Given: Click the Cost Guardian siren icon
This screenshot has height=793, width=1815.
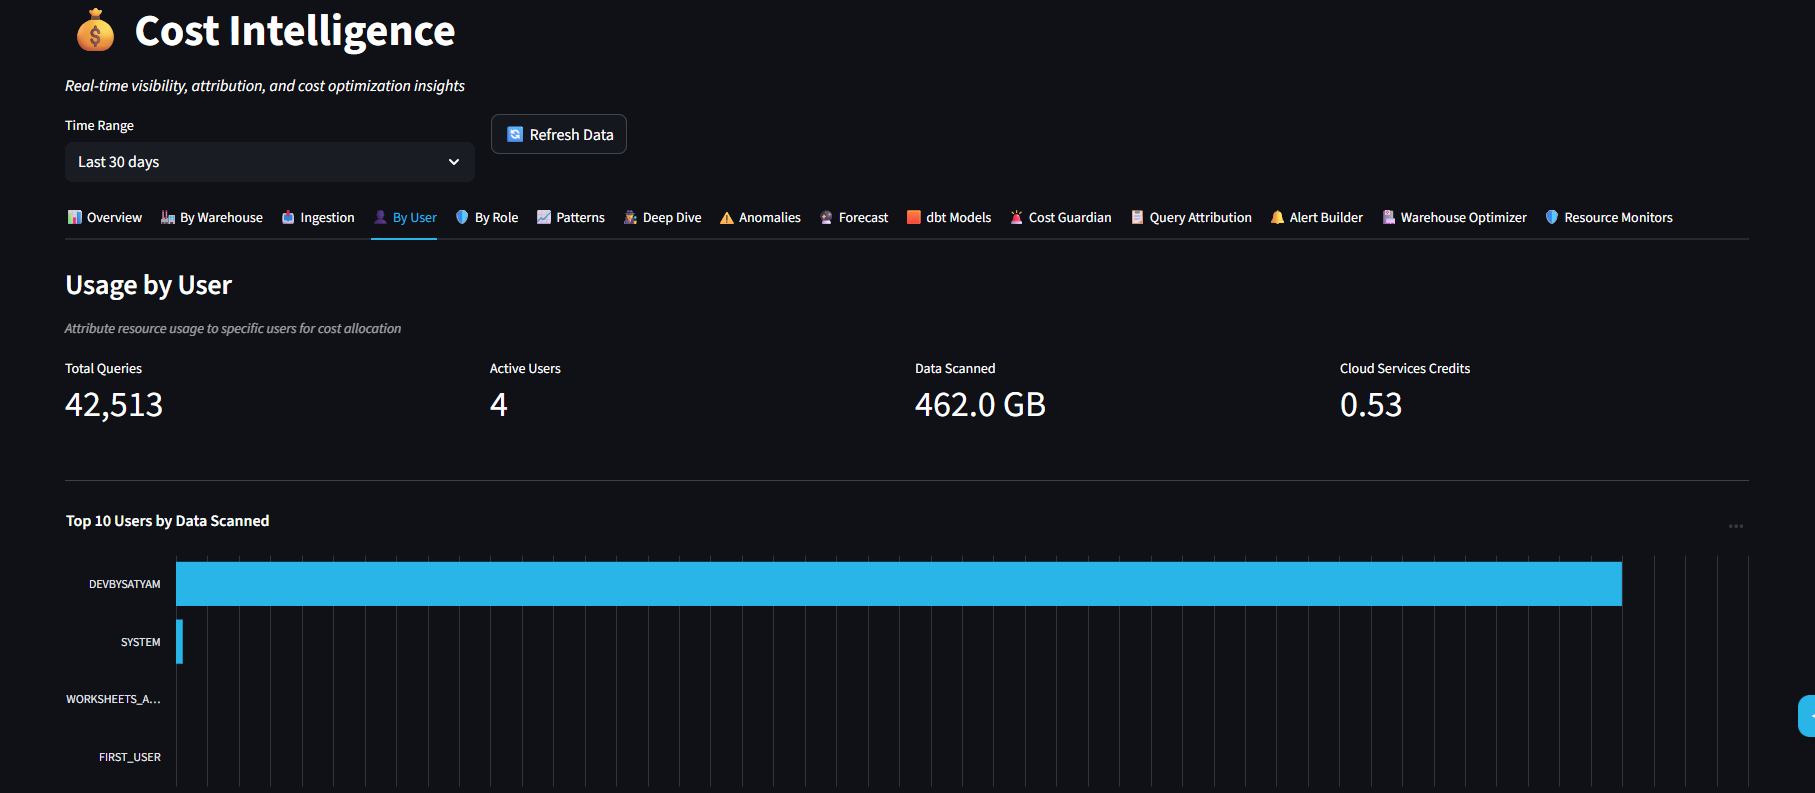Looking at the screenshot, I should point(1016,217).
